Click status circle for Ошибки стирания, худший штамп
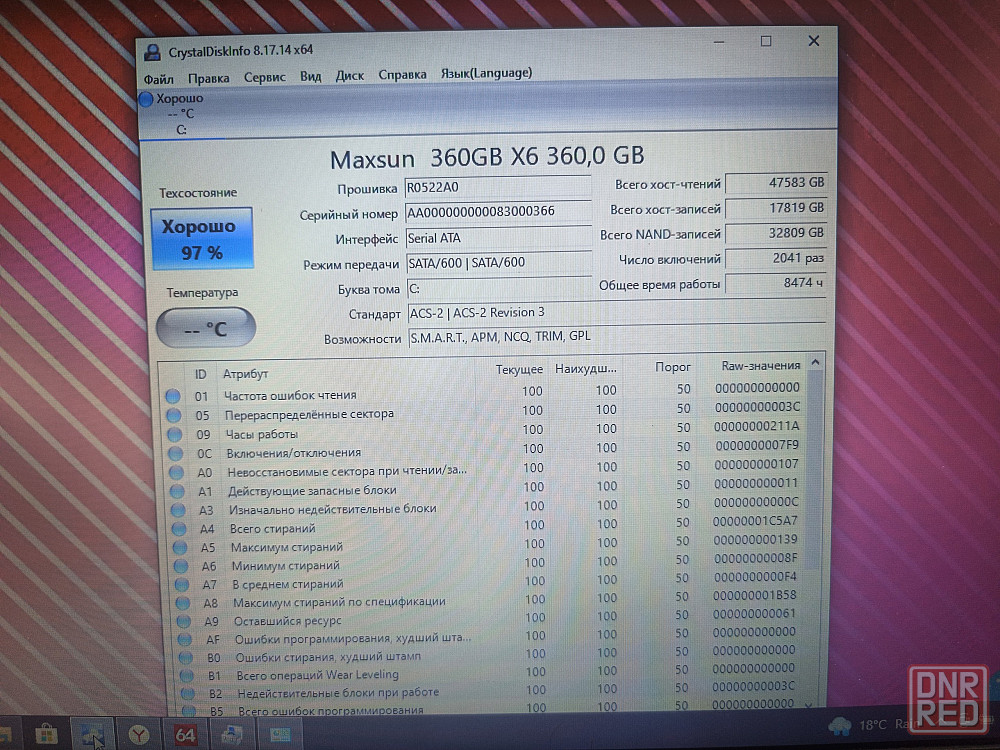Image resolution: width=1000 pixels, height=750 pixels. pyautogui.click(x=186, y=657)
